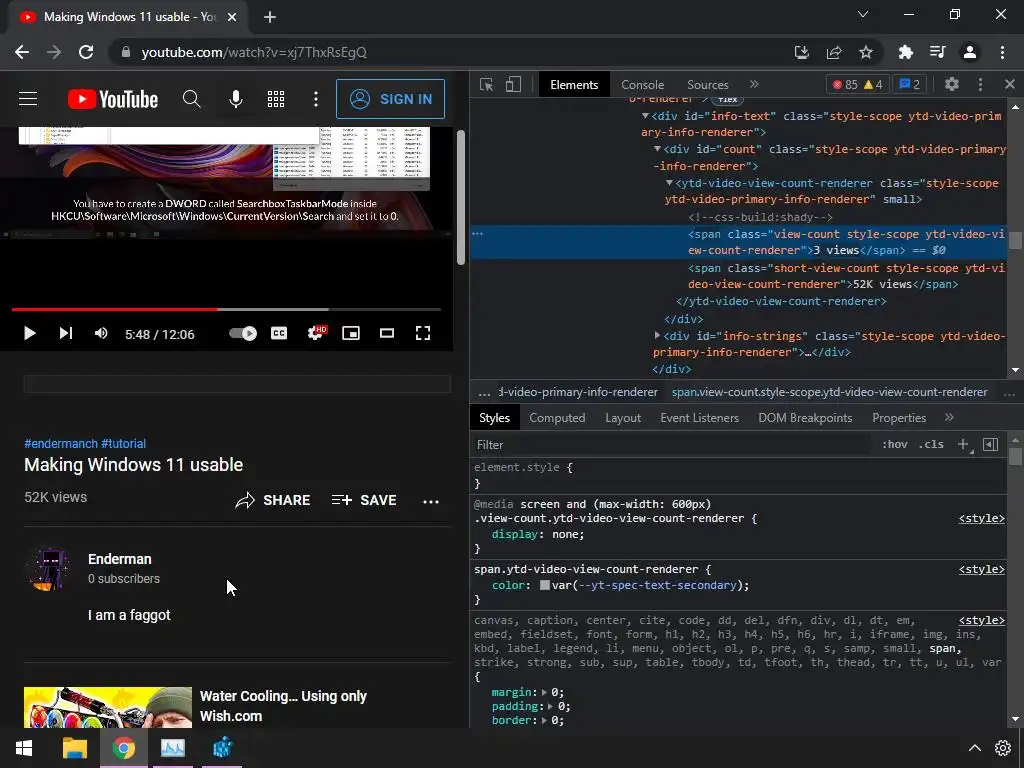Open YouTube search magnifier
Screen dimensions: 1024x768
[x=191, y=99]
